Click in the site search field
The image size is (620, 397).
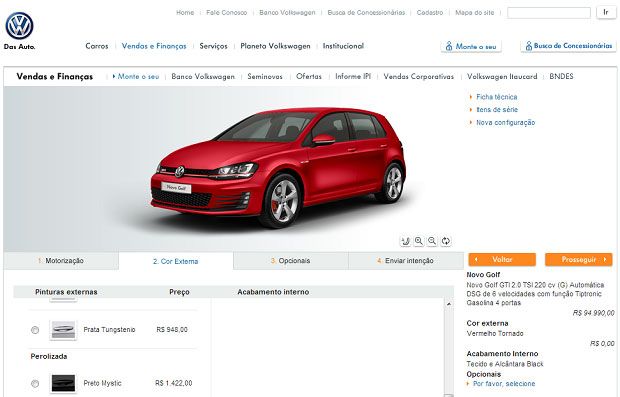[x=549, y=13]
